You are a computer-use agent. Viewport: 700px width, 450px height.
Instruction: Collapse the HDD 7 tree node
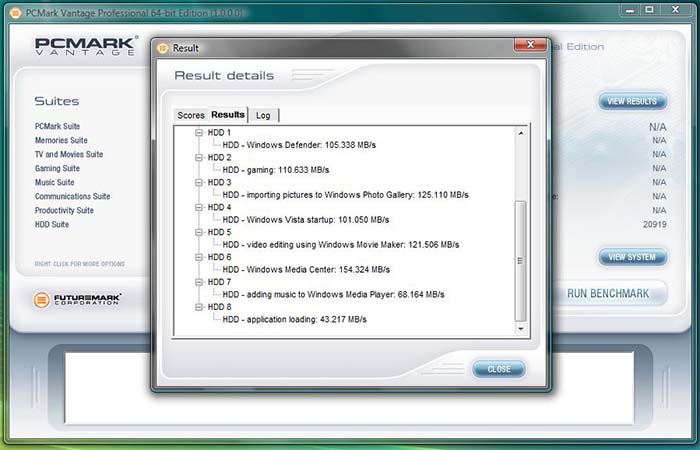pyautogui.click(x=199, y=283)
